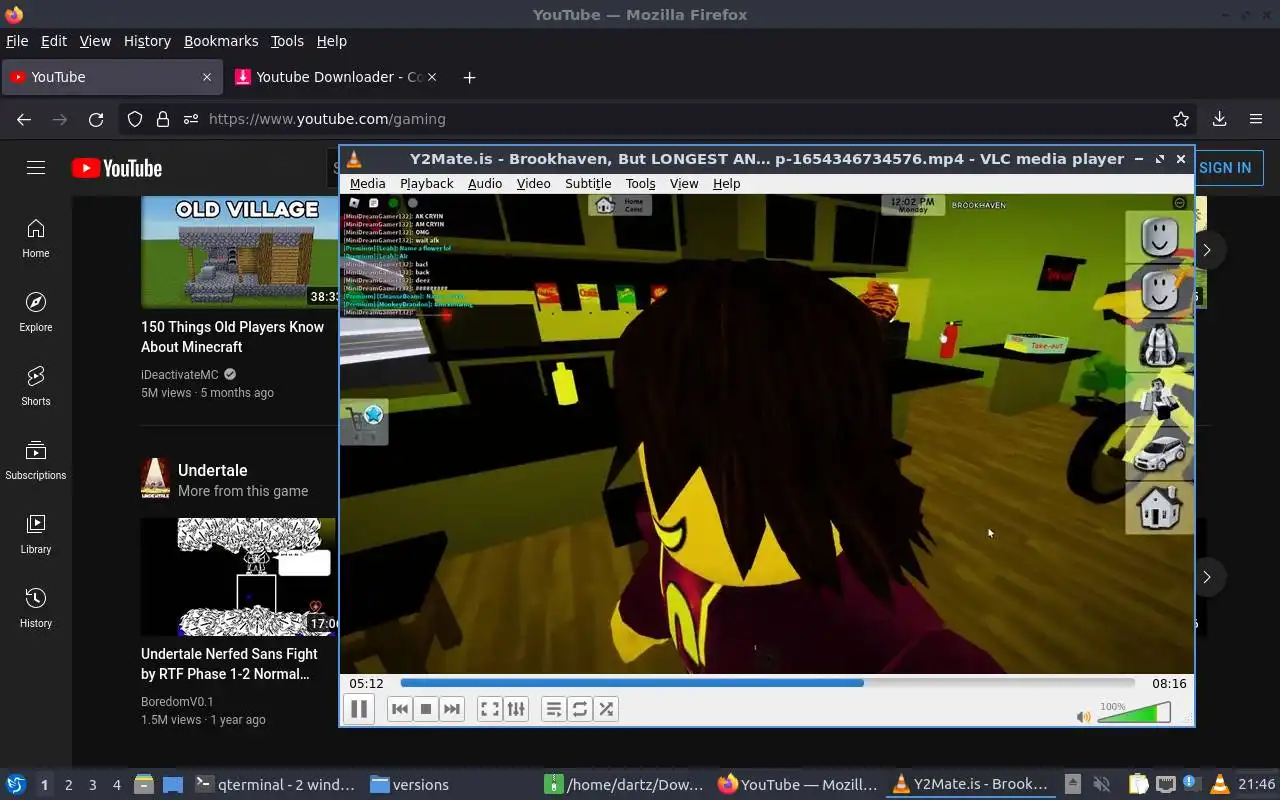This screenshot has height=800, width=1280.
Task: Go back in Firefox
Action: [x=24, y=119]
